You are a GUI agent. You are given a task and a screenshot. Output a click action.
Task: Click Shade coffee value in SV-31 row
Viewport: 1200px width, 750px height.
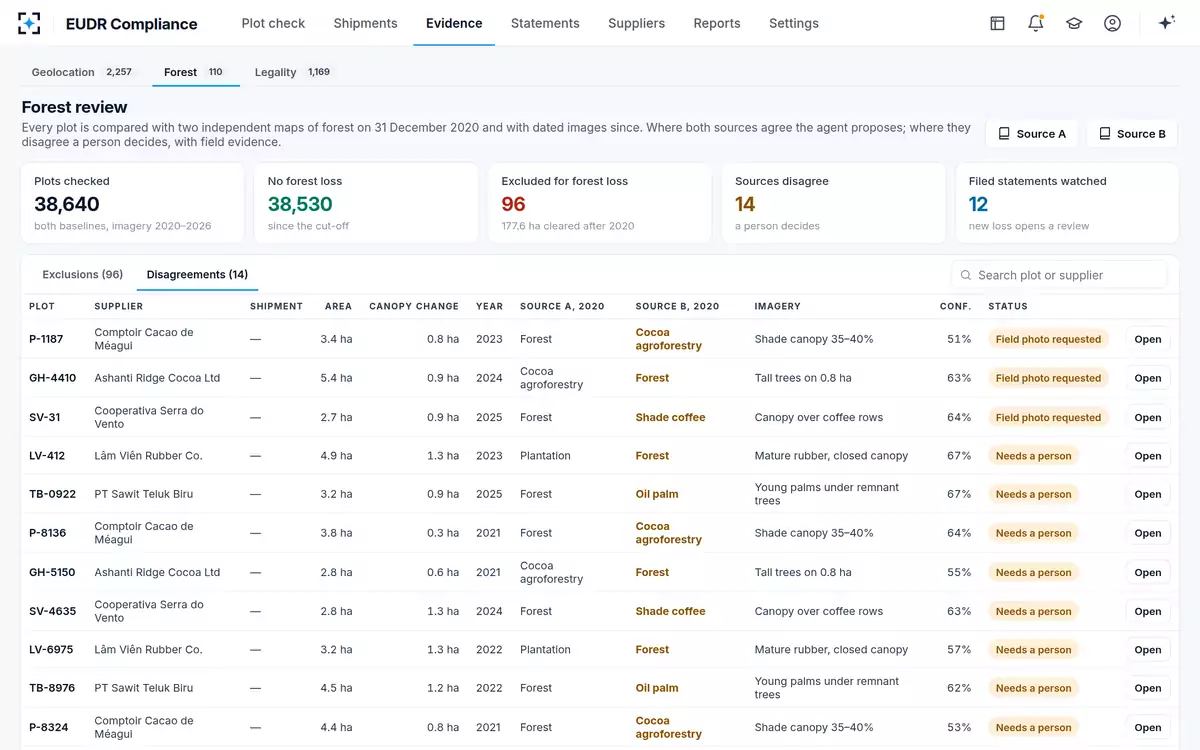point(670,417)
